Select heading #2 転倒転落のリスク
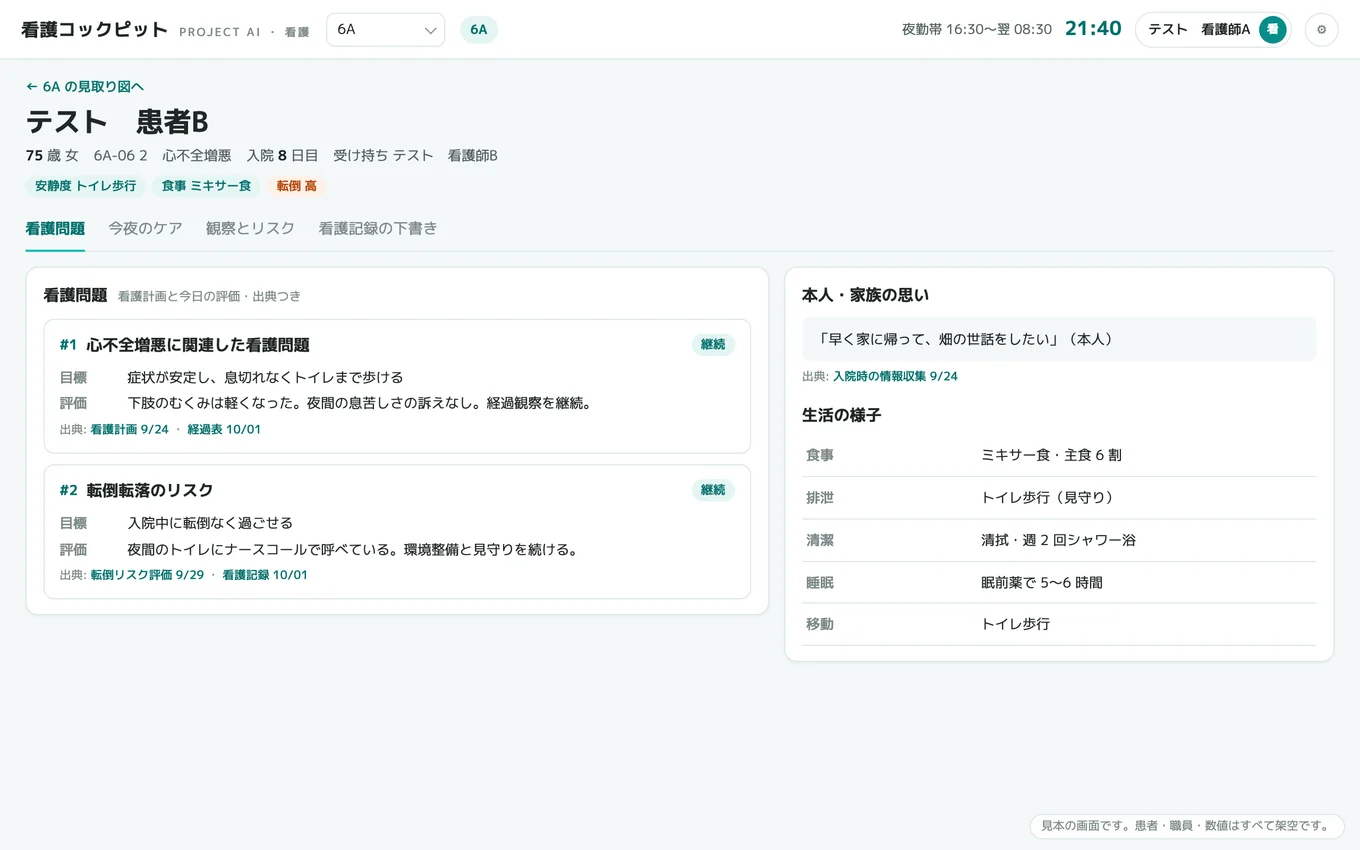Screen dimensions: 1360x850 (137, 491)
